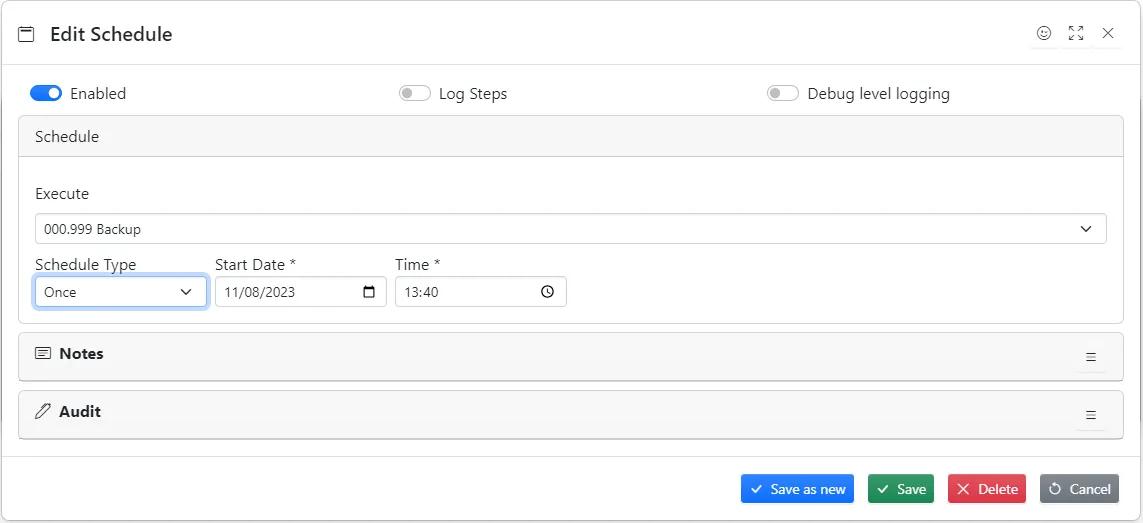The width and height of the screenshot is (1143, 523).
Task: Click the calendar icon beside Edit Schedule
Action: (26, 34)
